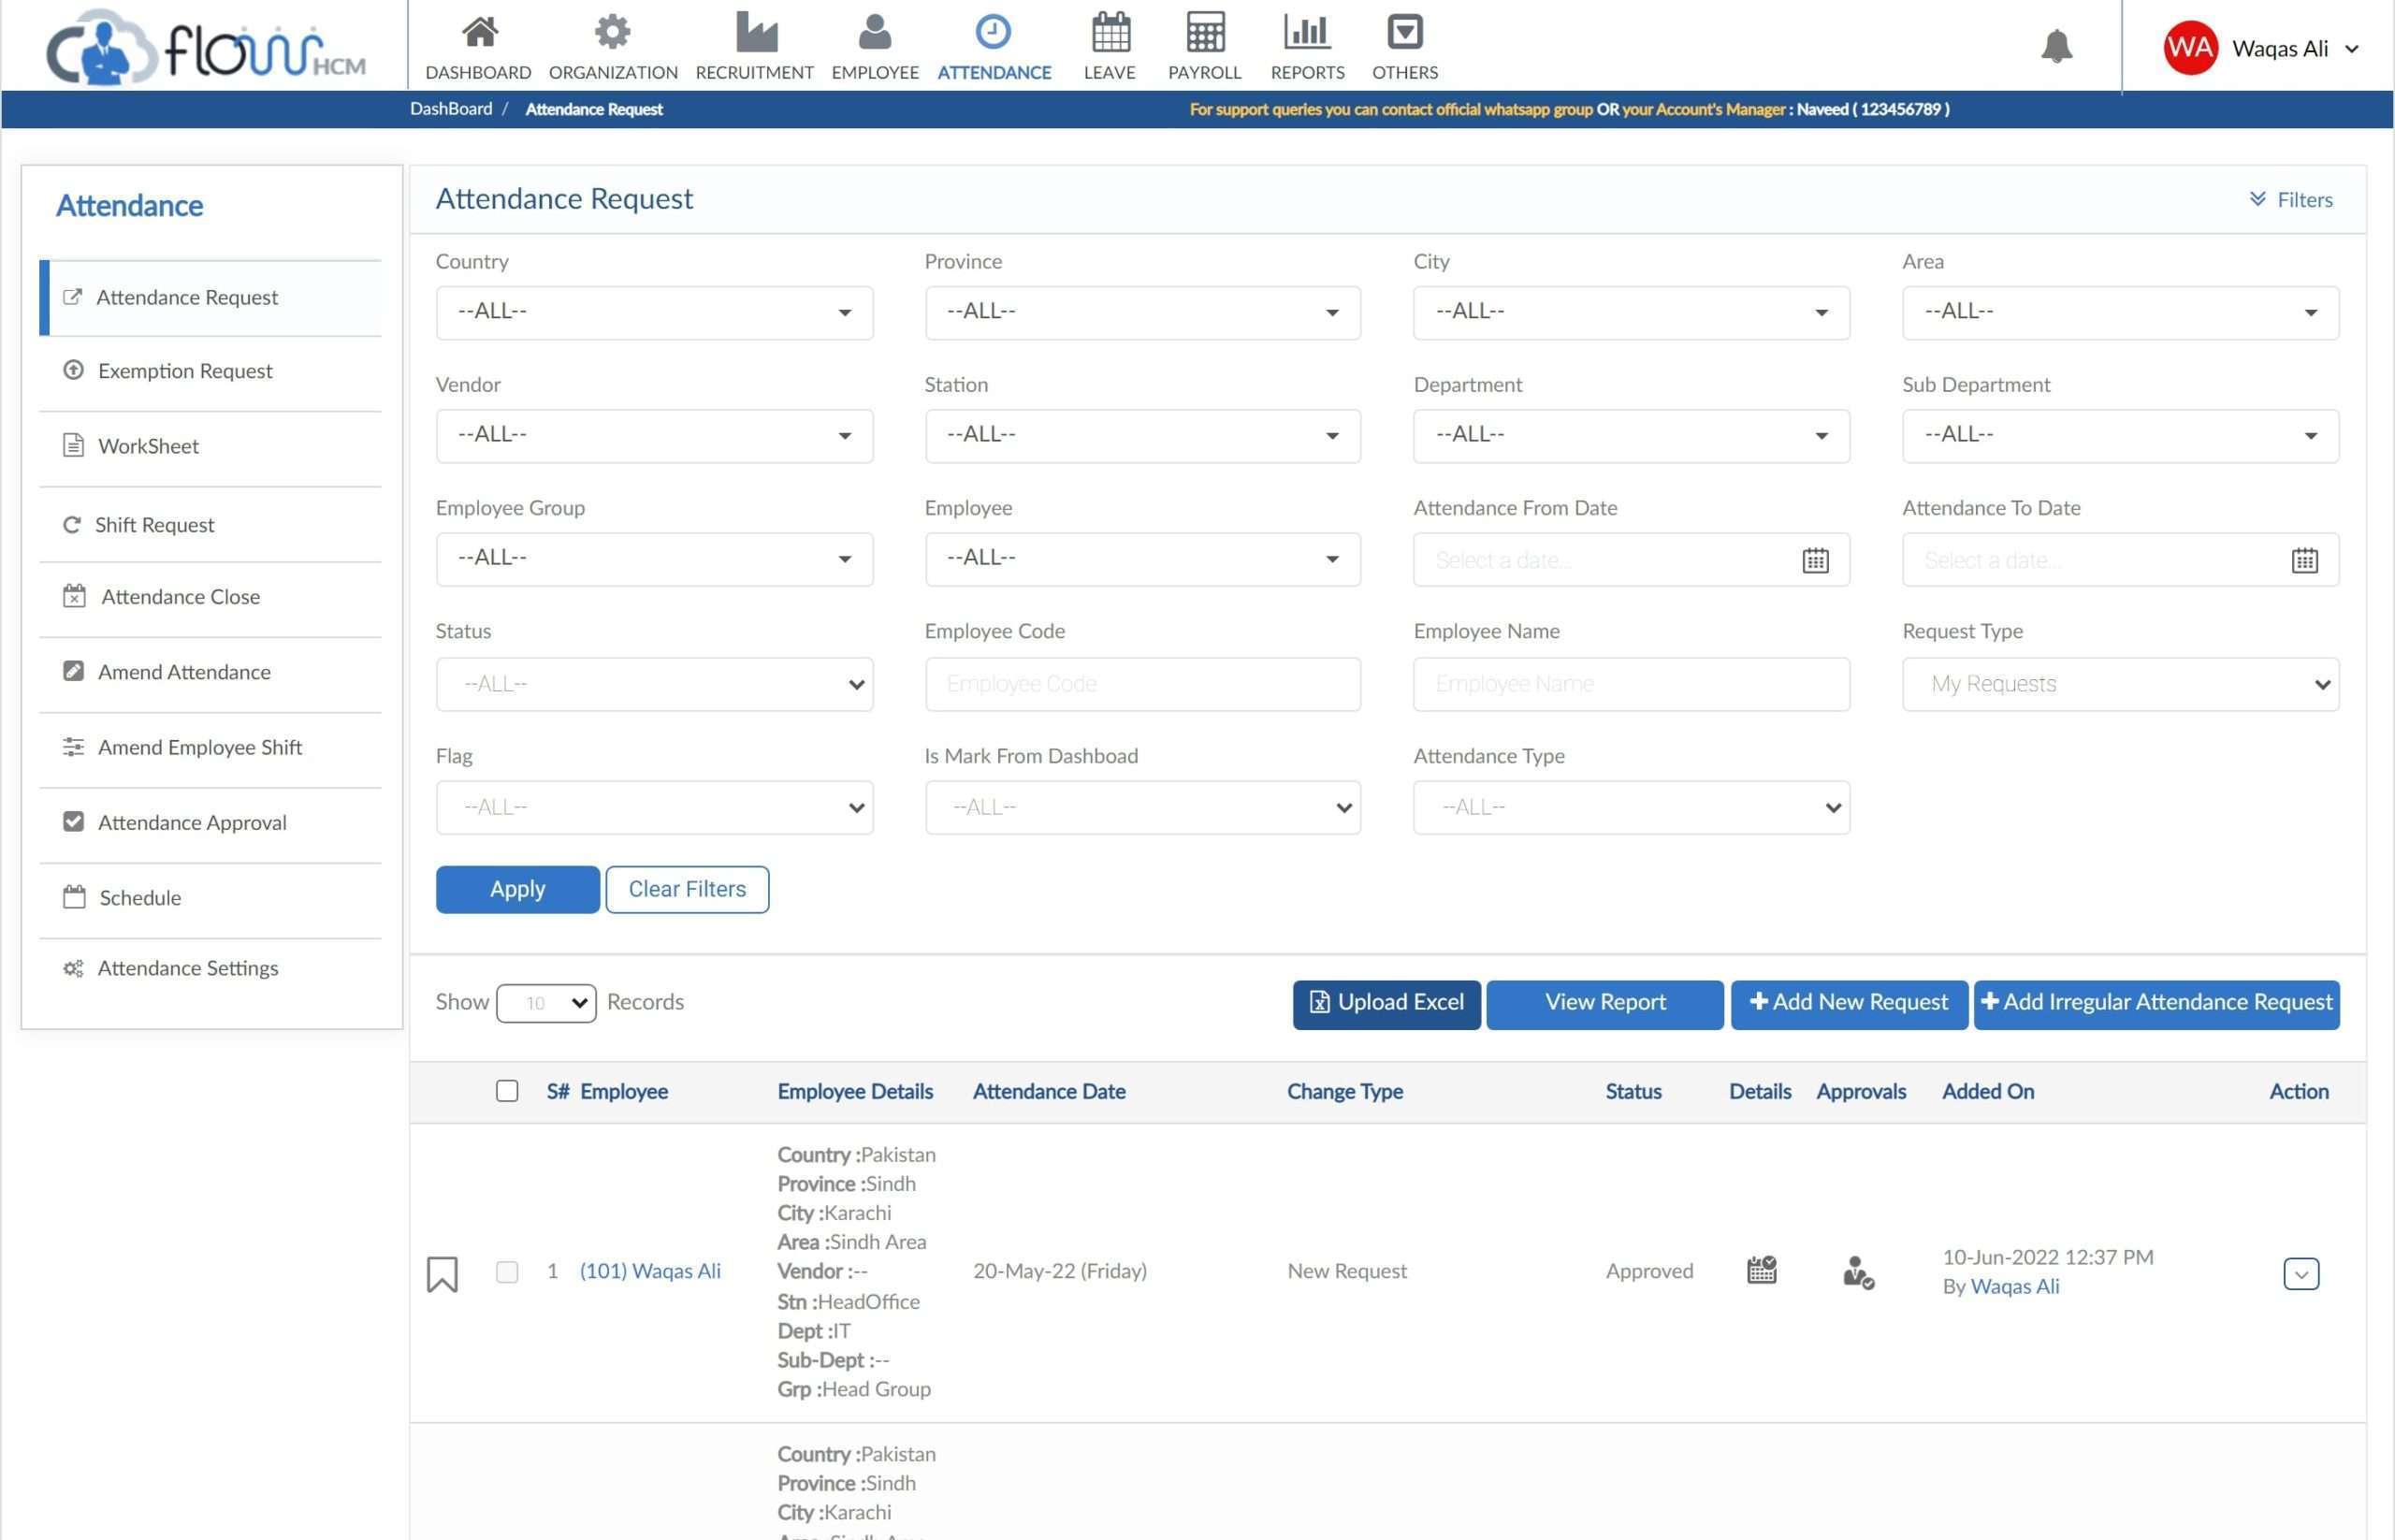Screen dimensions: 2395x1540
Task: Click the bookmark flag icon for Waqas Ali row
Action: click(442, 1274)
